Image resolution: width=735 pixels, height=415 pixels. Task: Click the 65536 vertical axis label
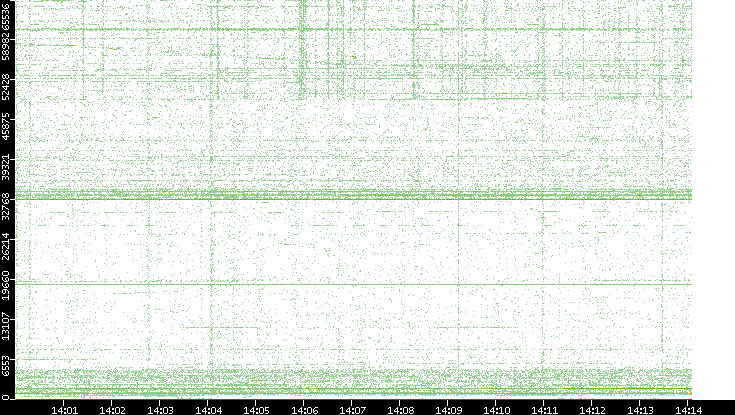pos(5,15)
